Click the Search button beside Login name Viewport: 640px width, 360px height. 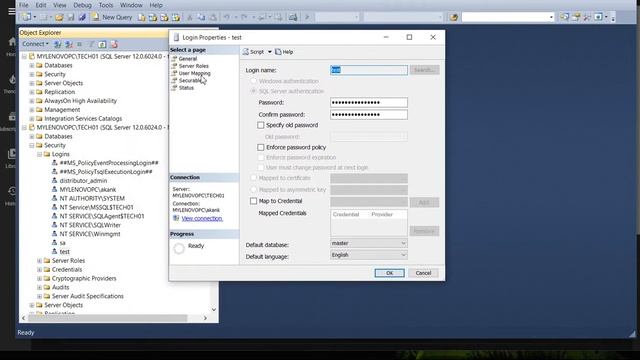(x=424, y=70)
